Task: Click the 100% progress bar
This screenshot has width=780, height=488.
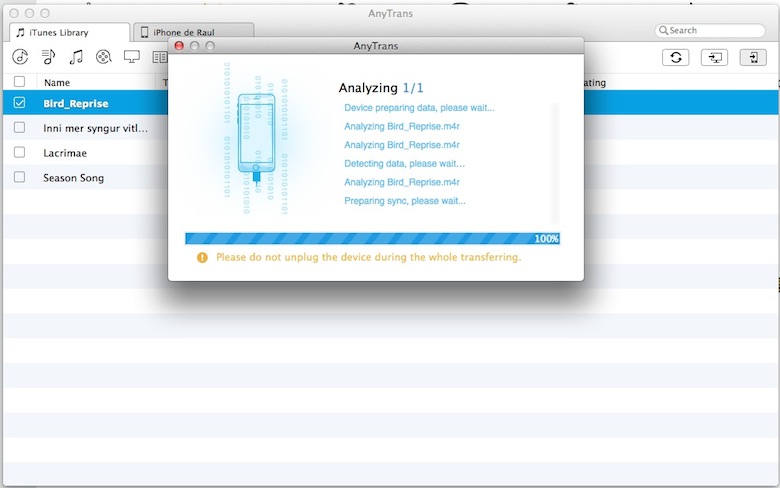Action: [x=372, y=238]
